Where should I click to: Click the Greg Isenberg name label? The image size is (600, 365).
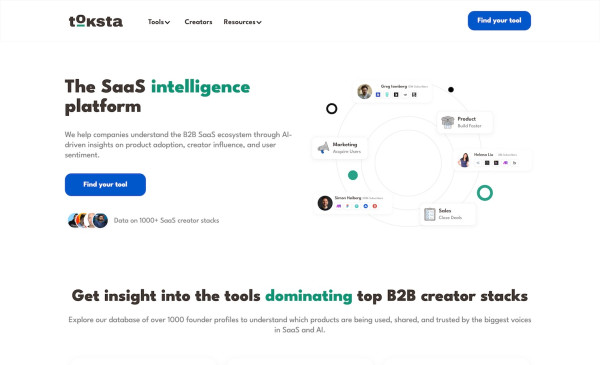coord(394,86)
